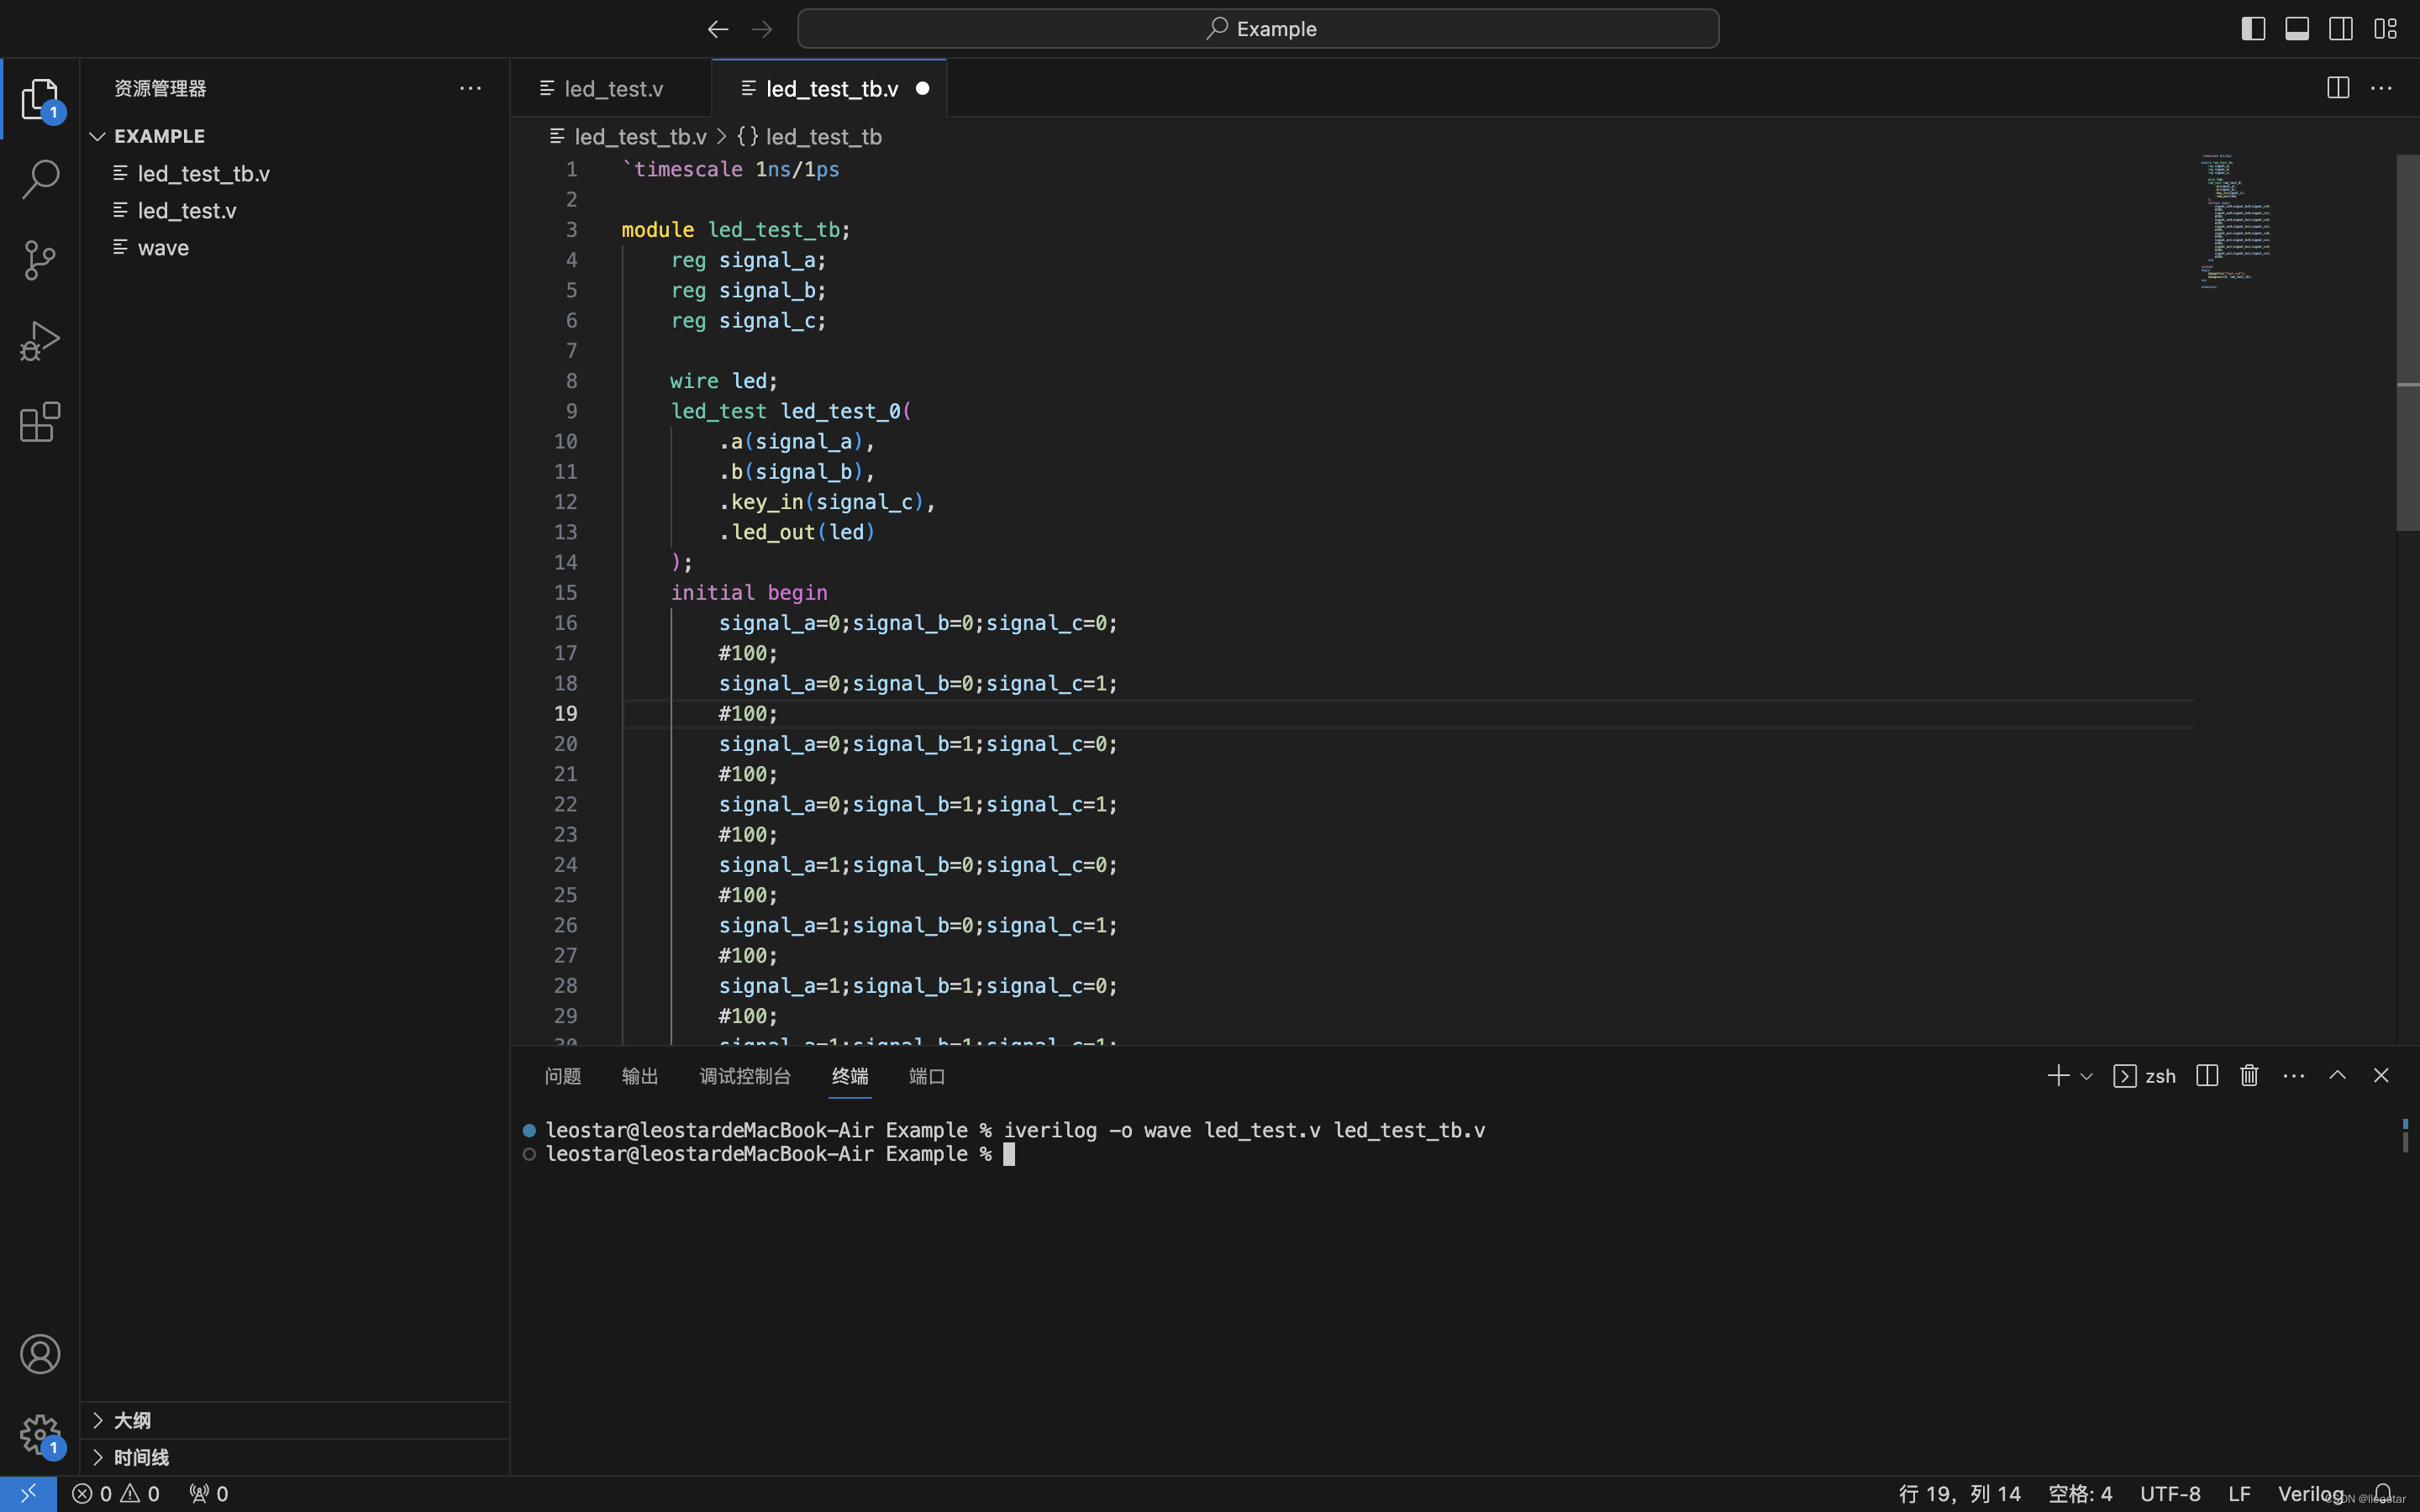Maximize the panel with the up chevron
The width and height of the screenshot is (2420, 1512).
tap(2338, 1076)
